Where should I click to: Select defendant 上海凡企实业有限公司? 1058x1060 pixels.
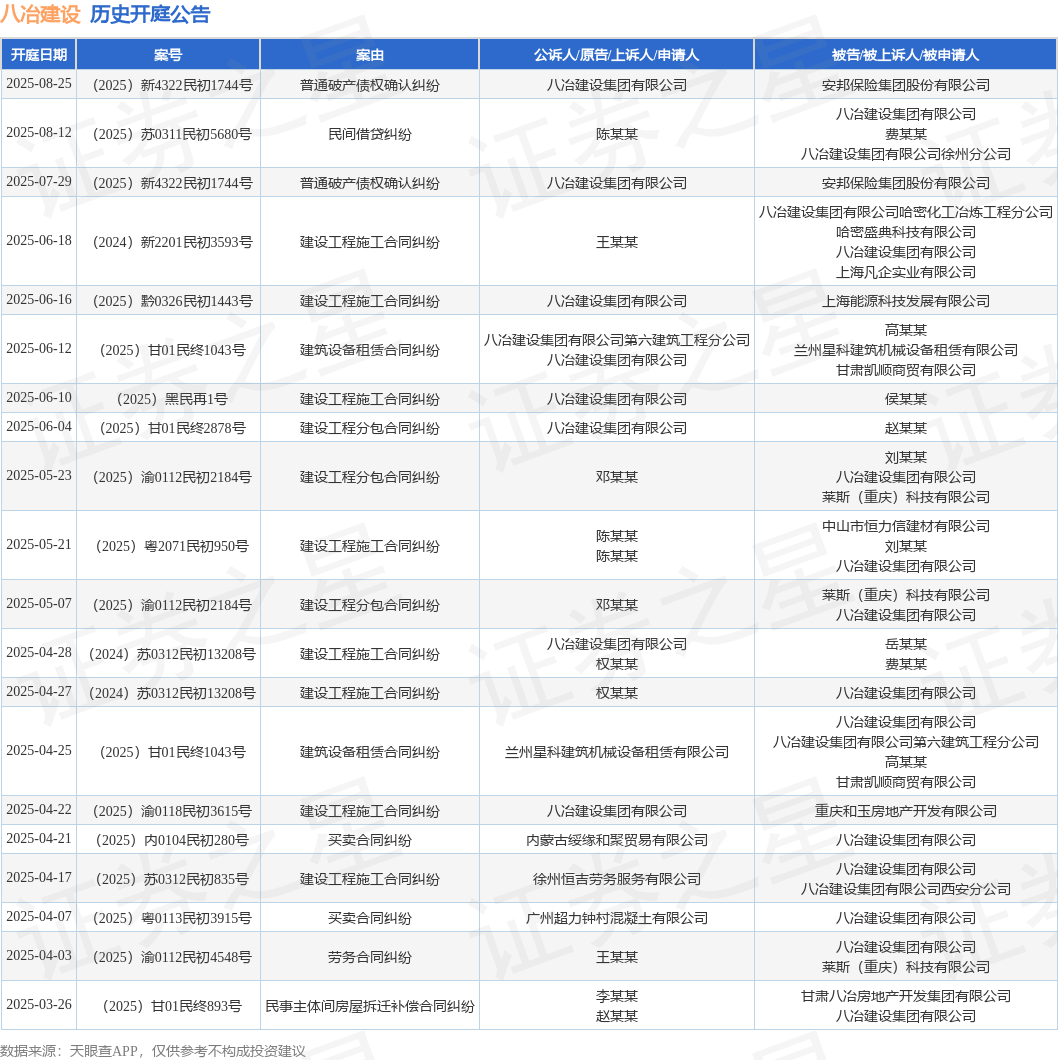(905, 272)
